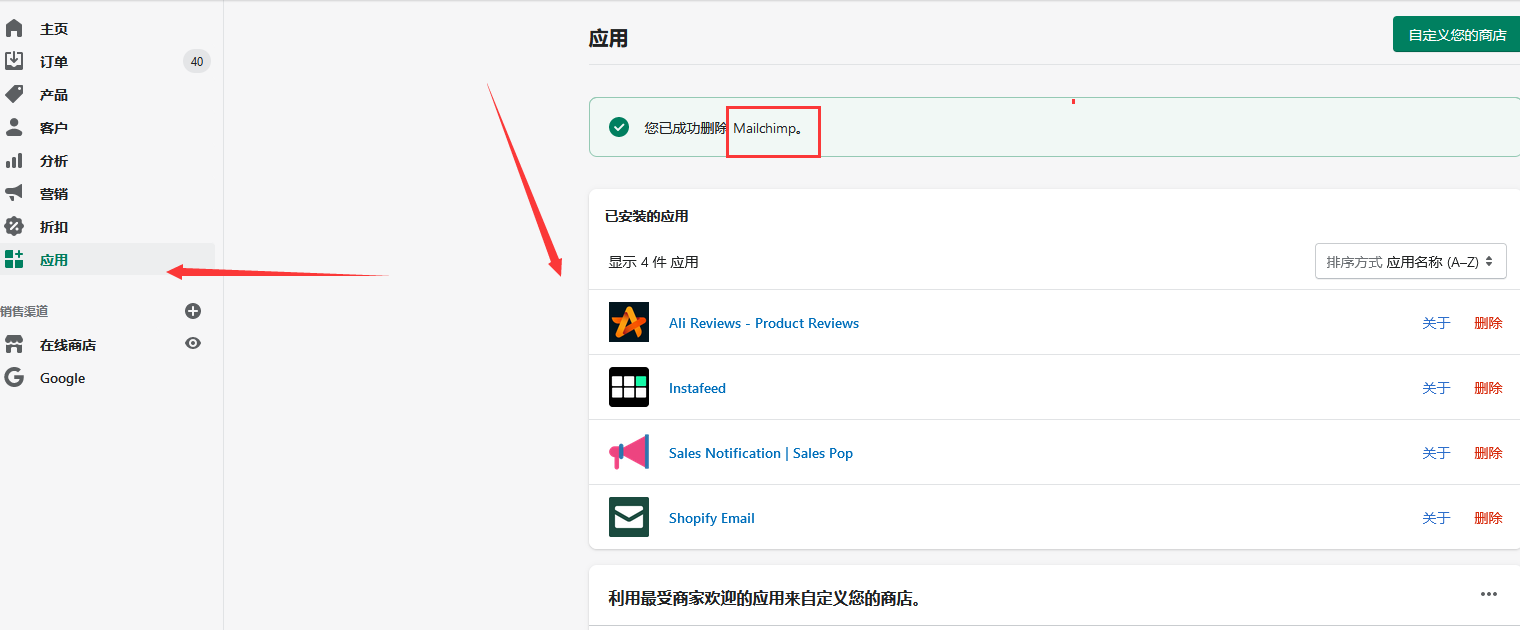Image resolution: width=1520 pixels, height=630 pixels.
Task: Click the orders count badge 40
Action: point(197,62)
